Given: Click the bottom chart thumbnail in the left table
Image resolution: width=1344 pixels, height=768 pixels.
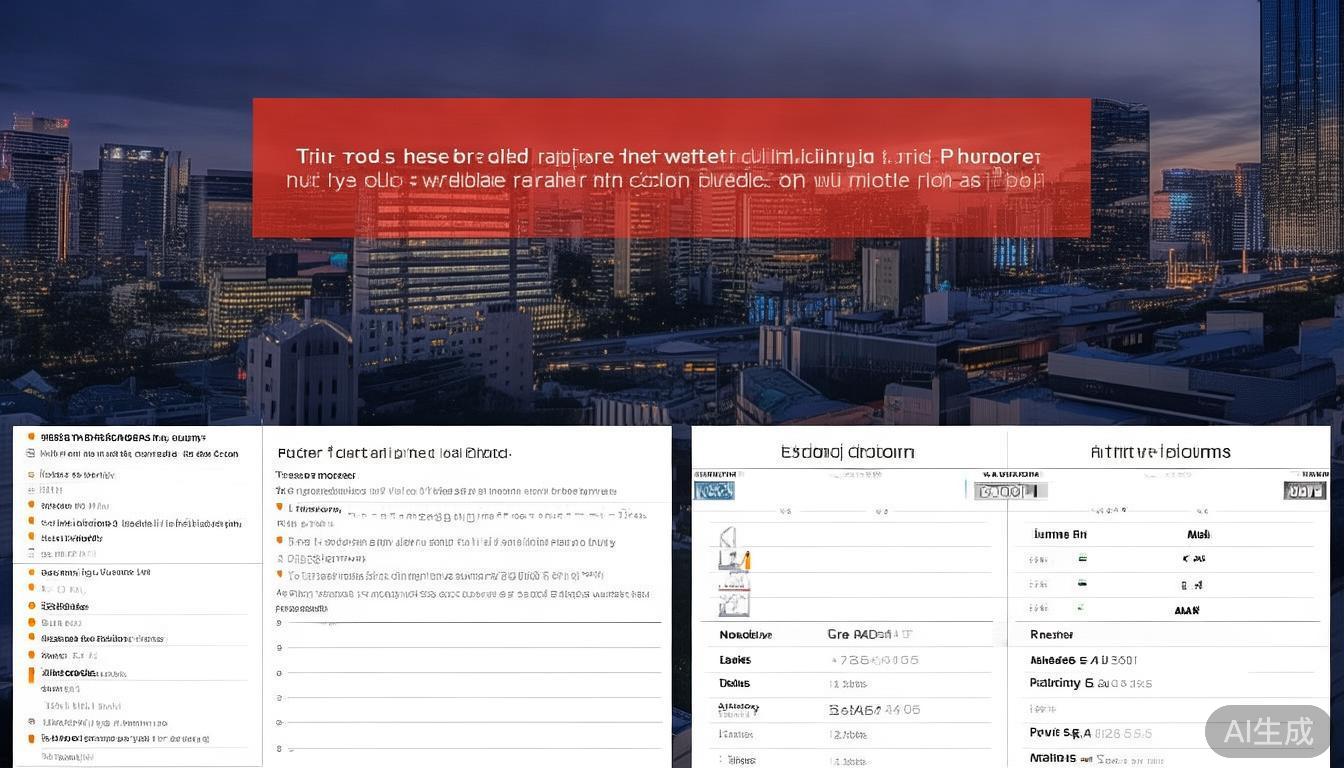Looking at the screenshot, I should 733,604.
